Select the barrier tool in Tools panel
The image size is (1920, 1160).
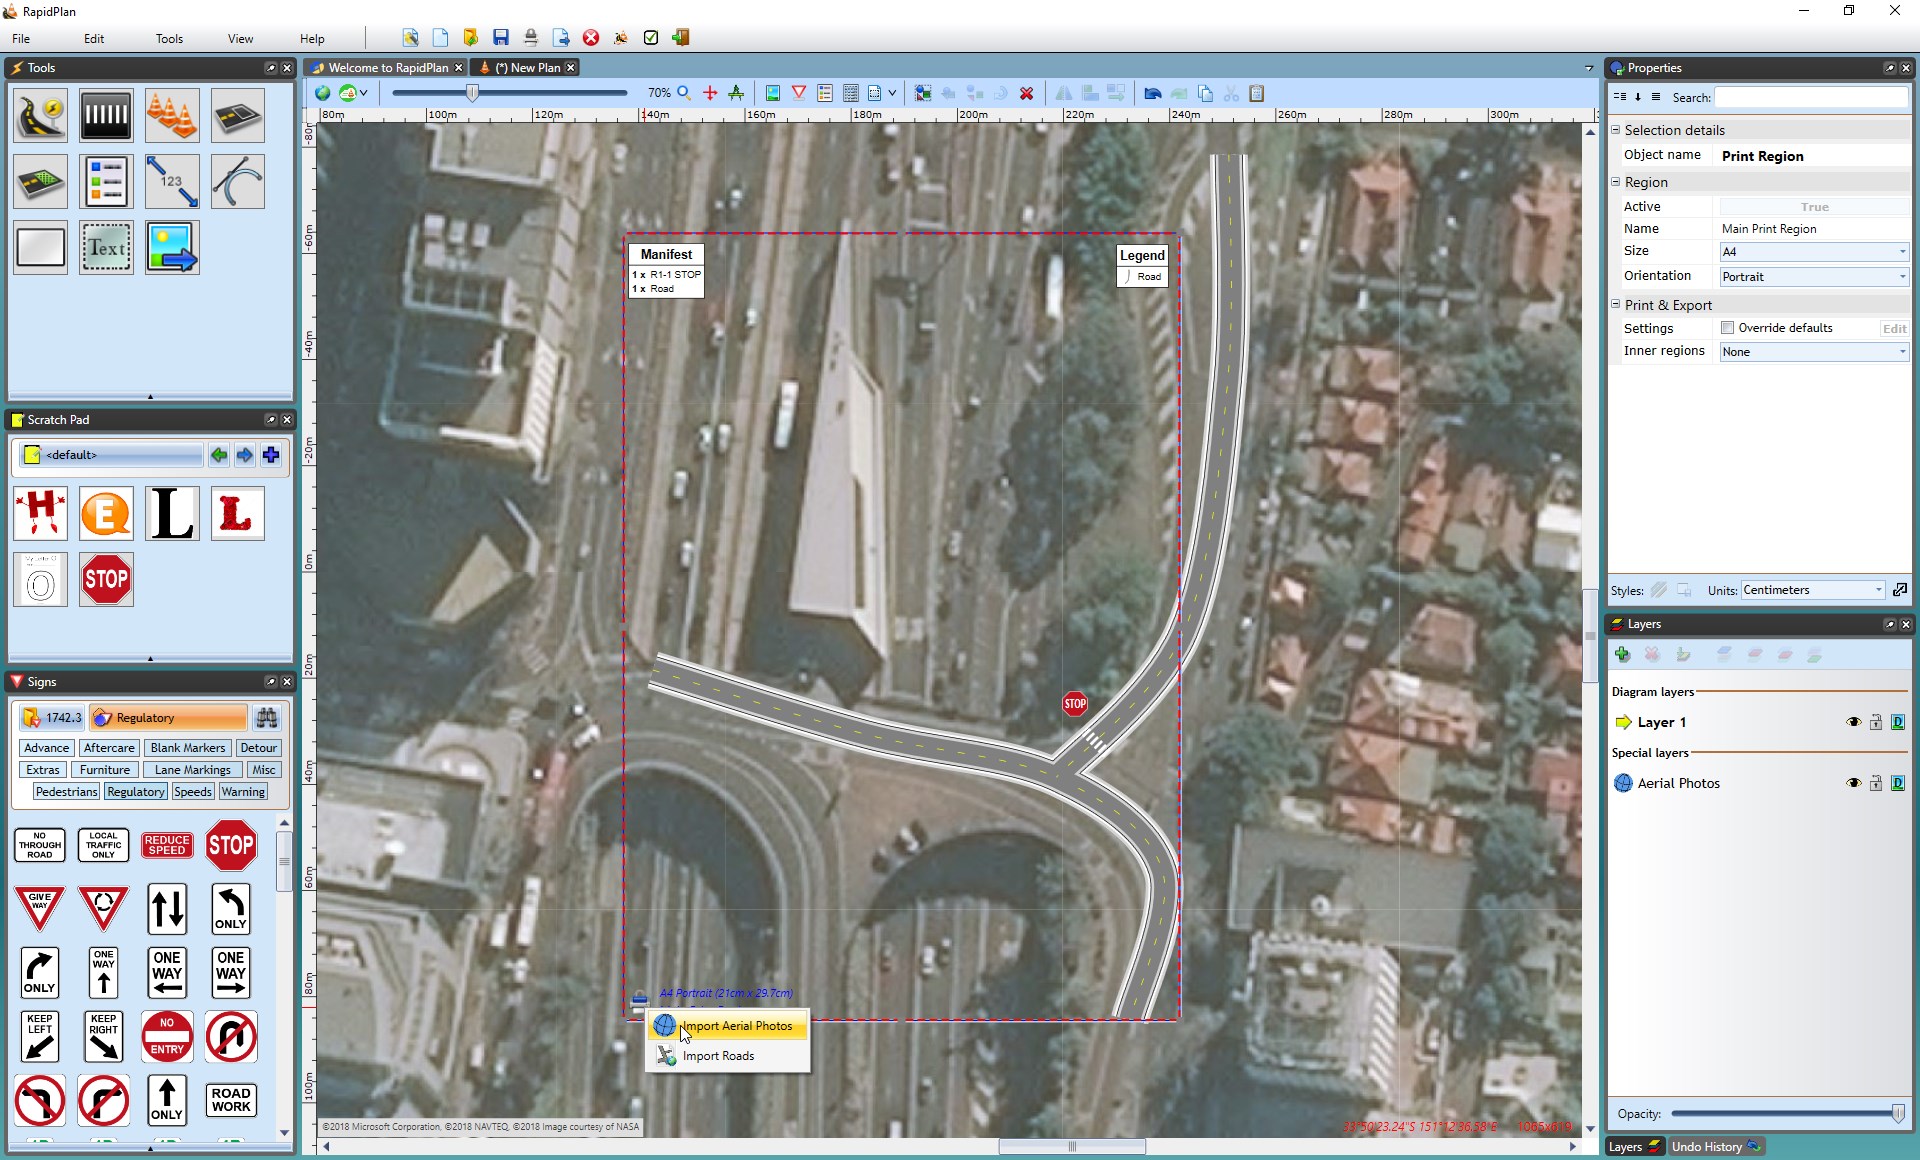coord(106,115)
